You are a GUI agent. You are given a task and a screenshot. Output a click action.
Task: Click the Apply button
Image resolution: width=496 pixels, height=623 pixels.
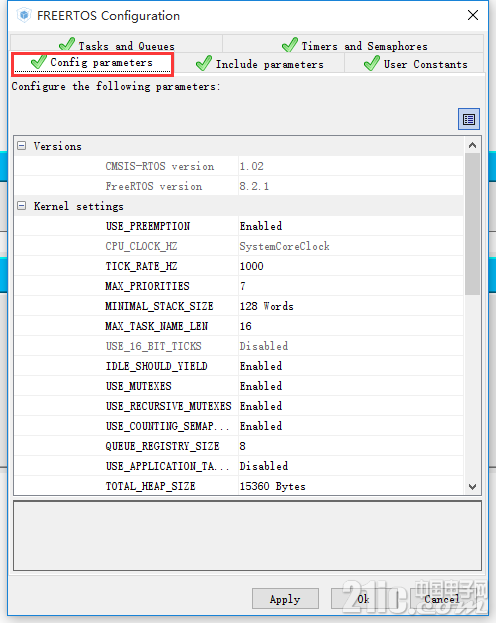tap(285, 599)
